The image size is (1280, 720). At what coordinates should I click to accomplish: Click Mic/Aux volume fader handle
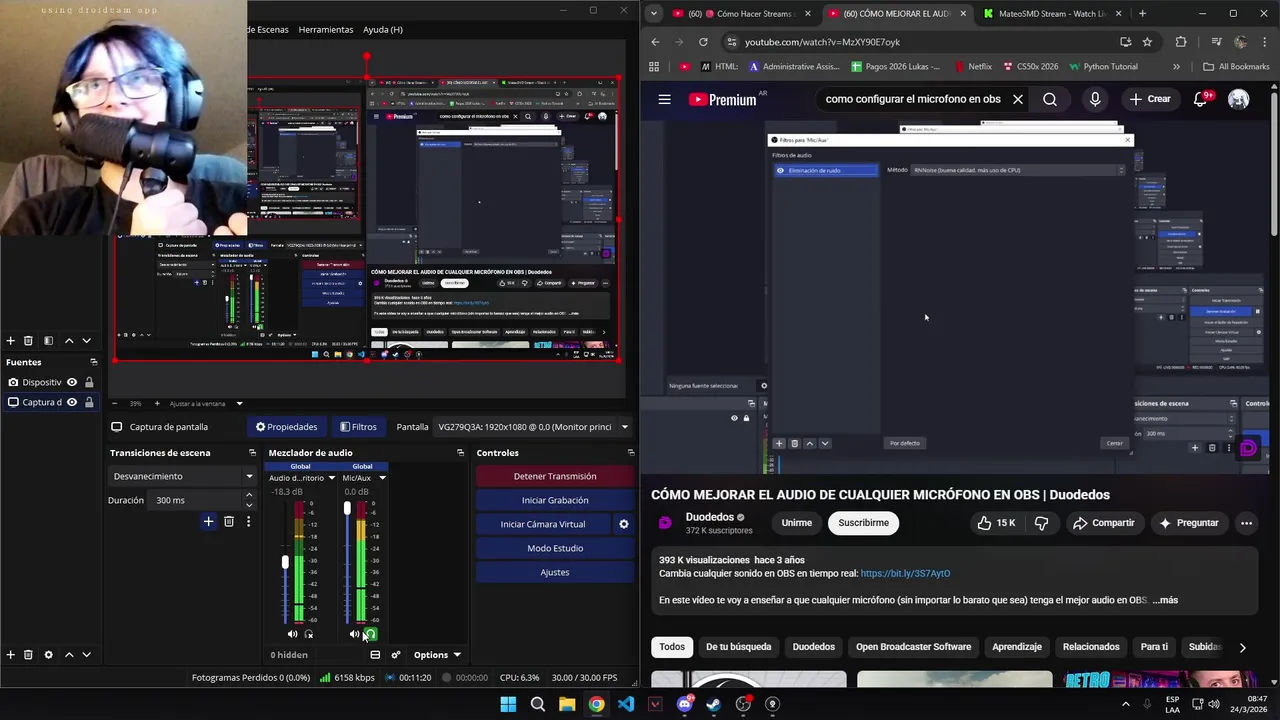pos(347,509)
